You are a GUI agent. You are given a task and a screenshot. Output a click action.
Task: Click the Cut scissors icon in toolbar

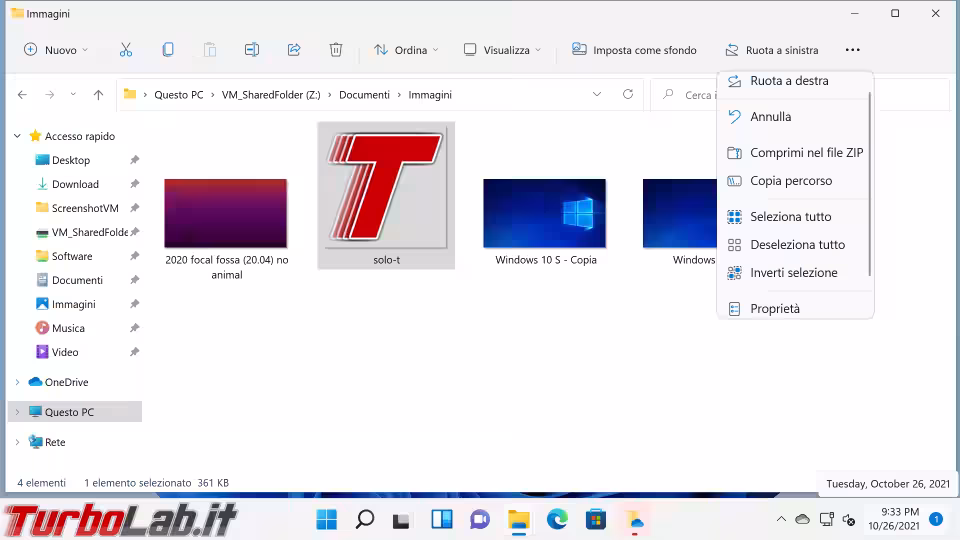126,50
